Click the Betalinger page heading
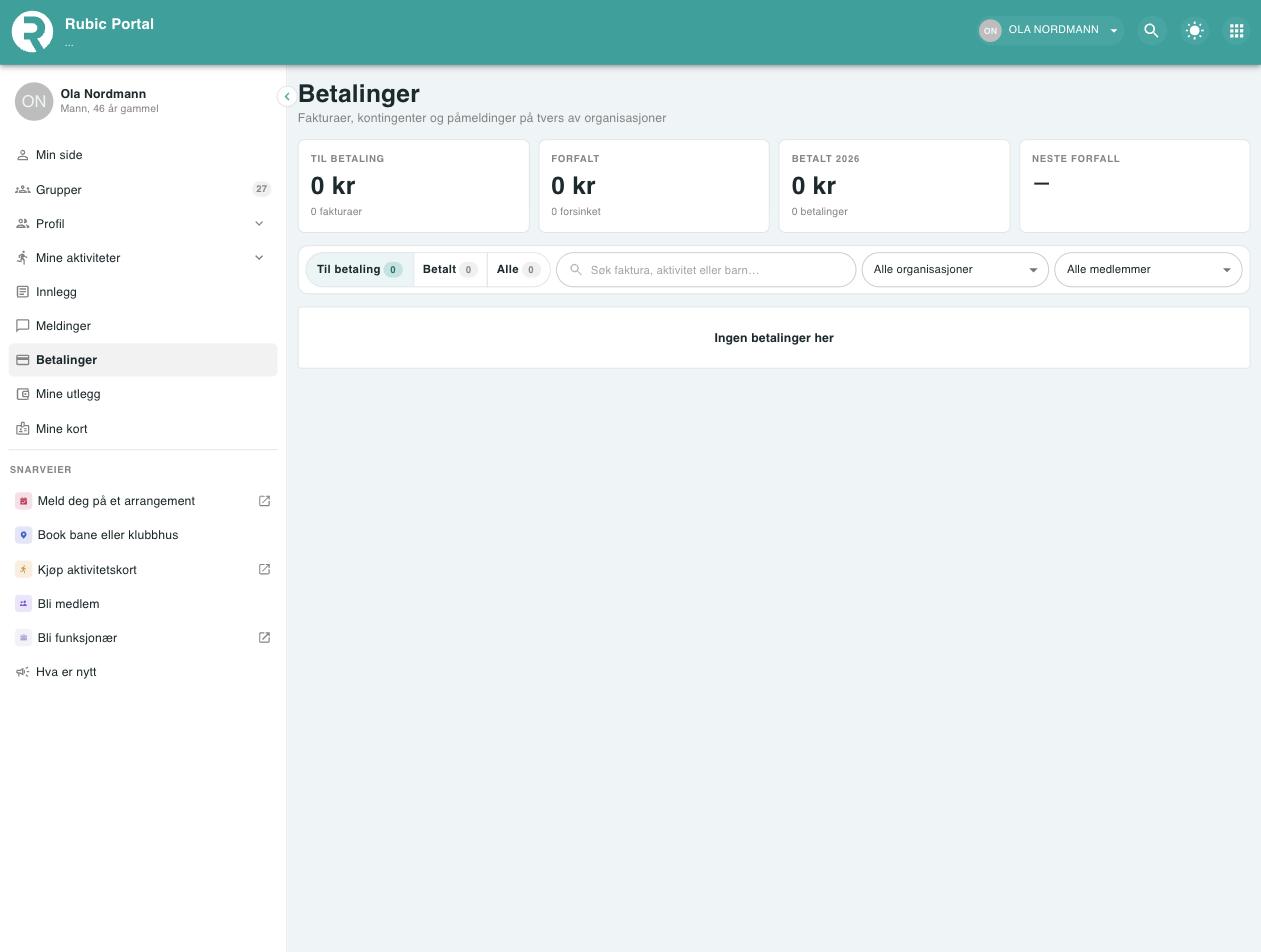The width and height of the screenshot is (1261, 952). coord(359,94)
